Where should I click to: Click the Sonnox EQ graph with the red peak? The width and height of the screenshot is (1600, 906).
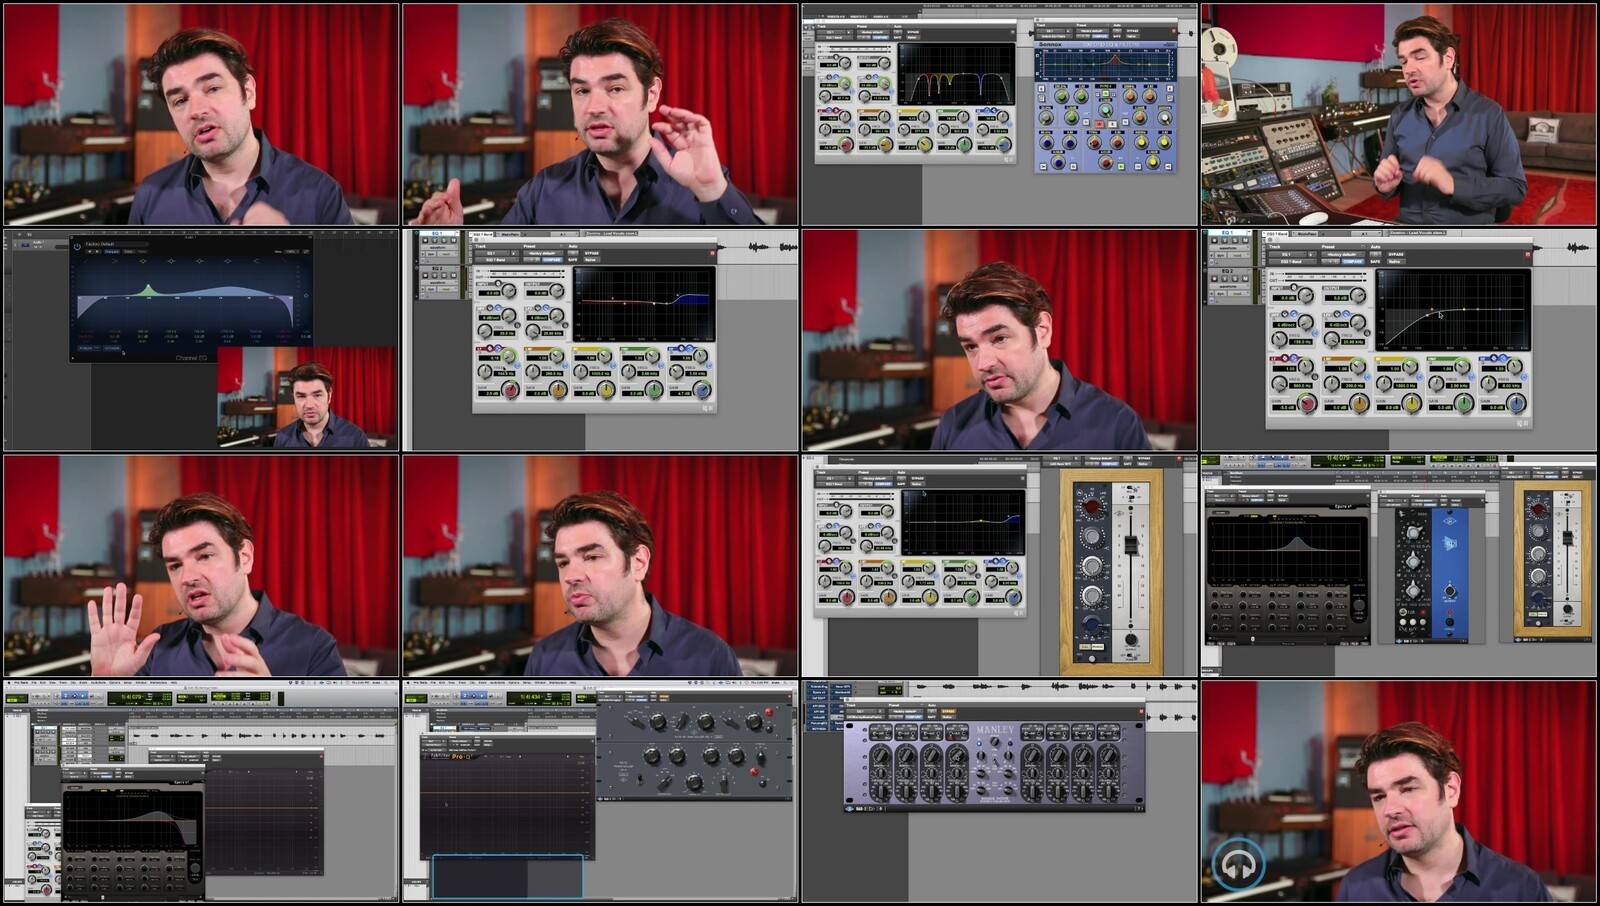point(1105,65)
